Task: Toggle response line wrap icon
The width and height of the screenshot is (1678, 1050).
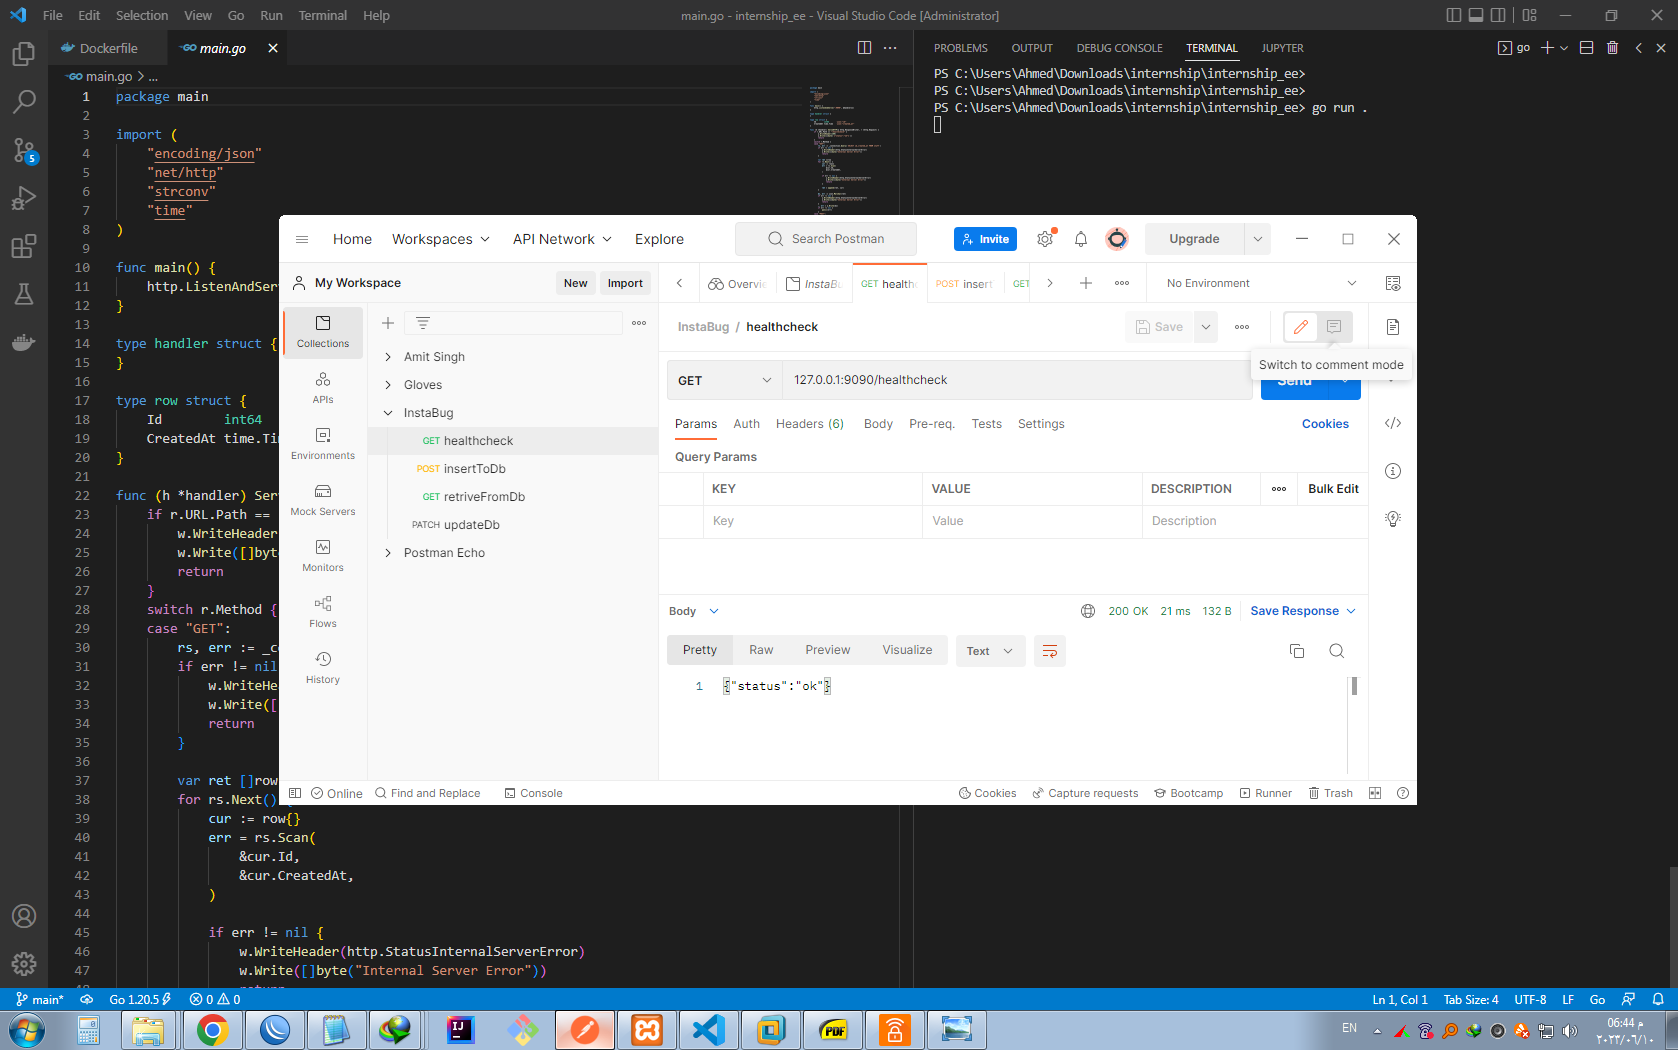Action: click(1050, 651)
